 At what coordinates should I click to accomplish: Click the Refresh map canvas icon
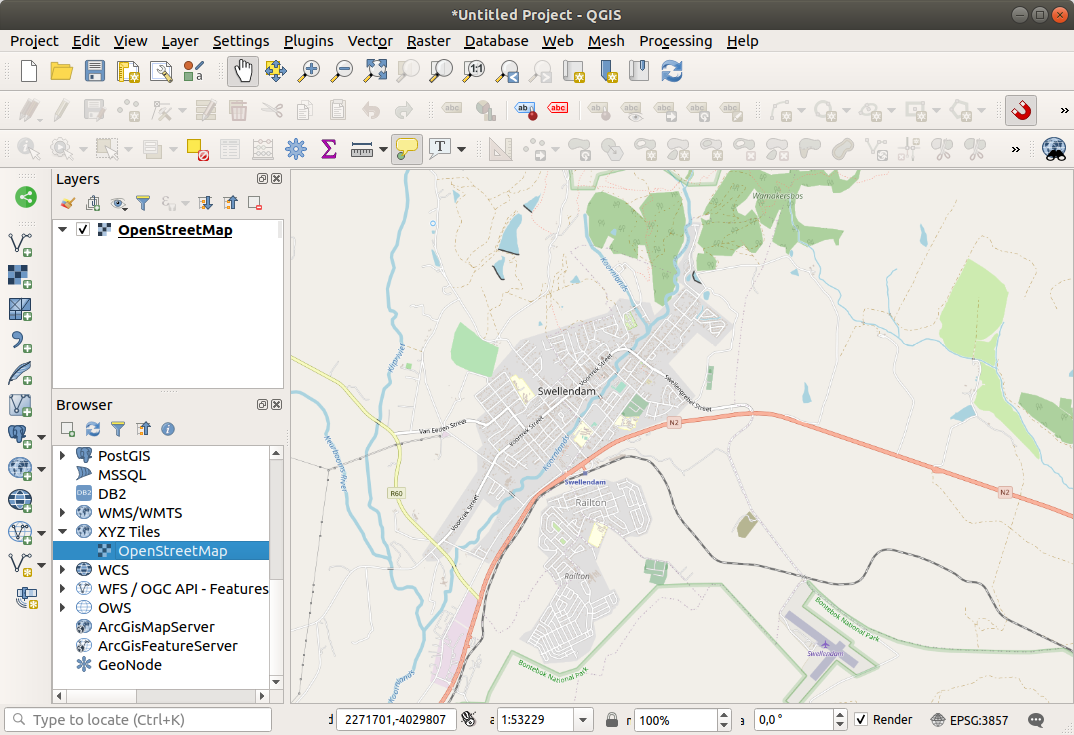point(671,71)
